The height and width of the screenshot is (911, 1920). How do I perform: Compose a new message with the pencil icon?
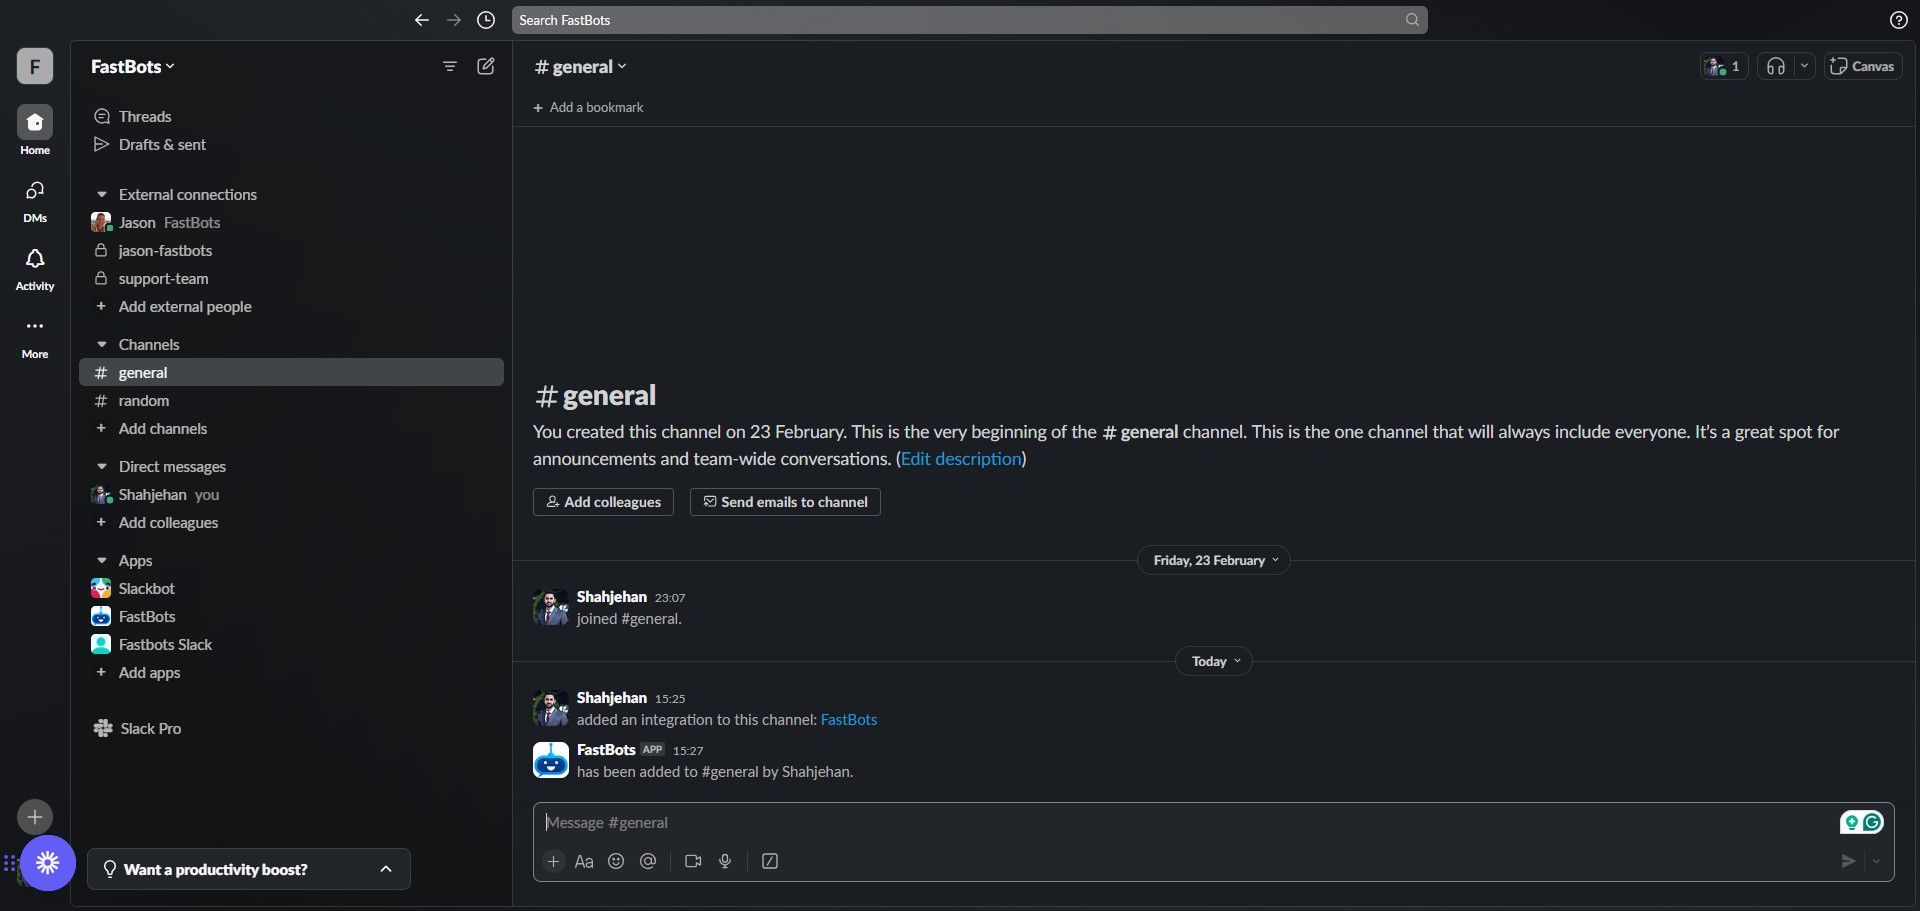[x=486, y=66]
